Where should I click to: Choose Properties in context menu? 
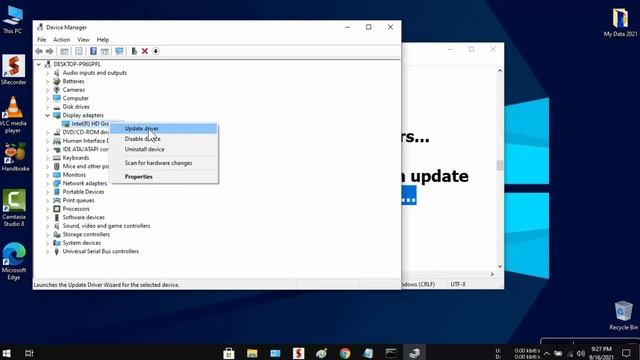pos(164,177)
